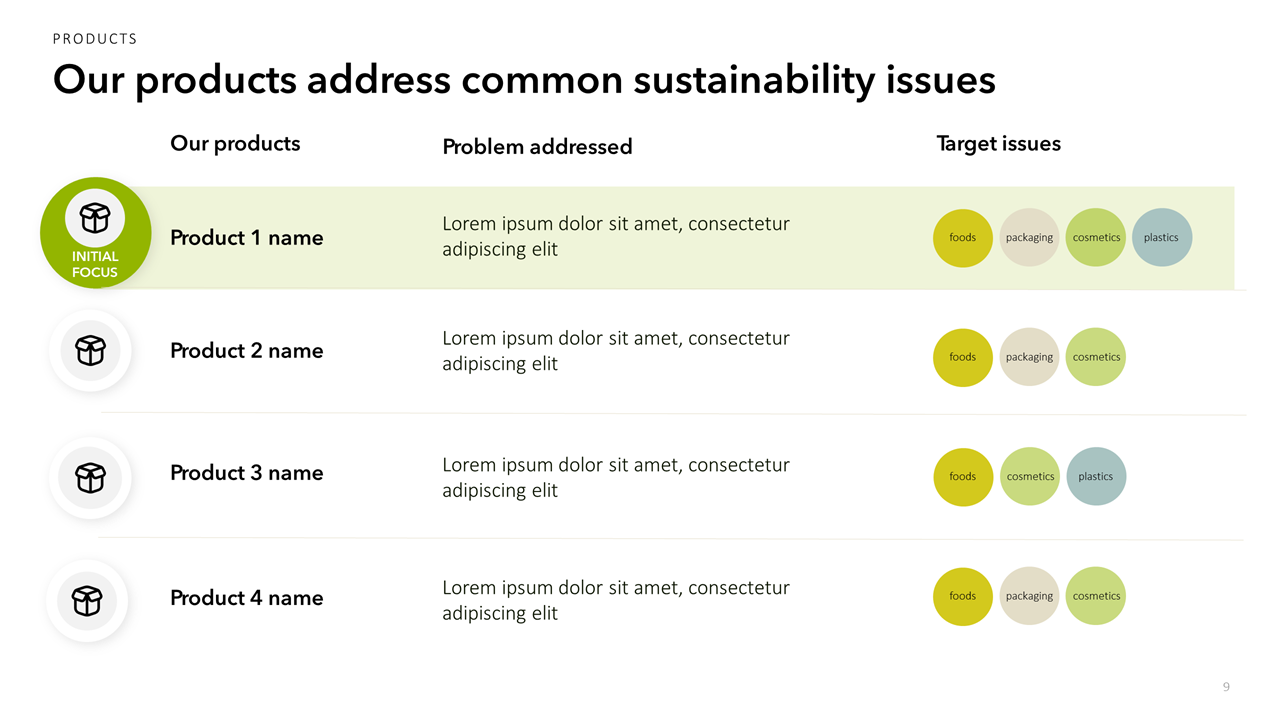The height and width of the screenshot is (720, 1280).
Task: Click the Product 4 box icon
Action: click(88, 600)
